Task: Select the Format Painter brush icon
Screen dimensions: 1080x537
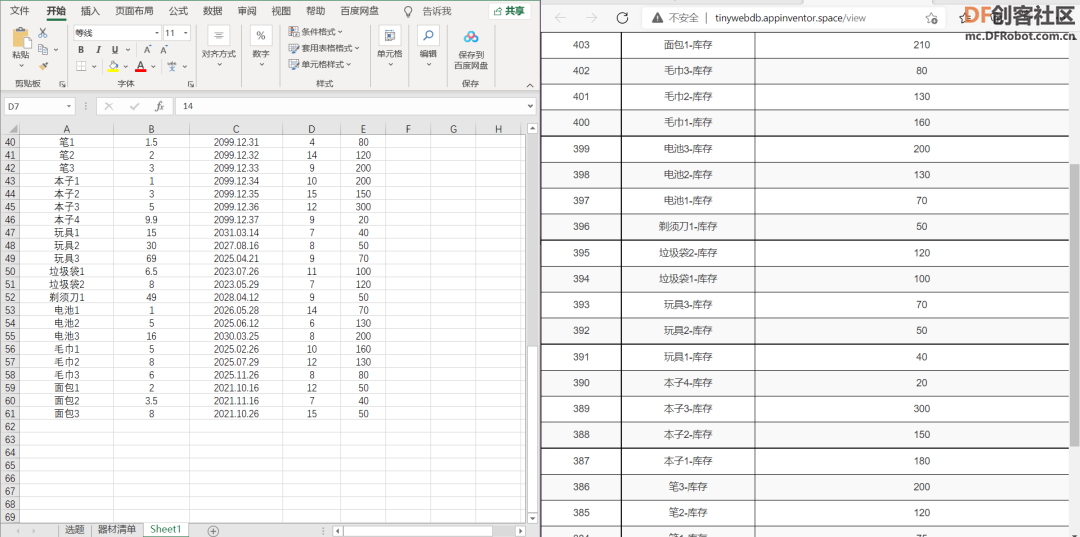Action: point(43,66)
